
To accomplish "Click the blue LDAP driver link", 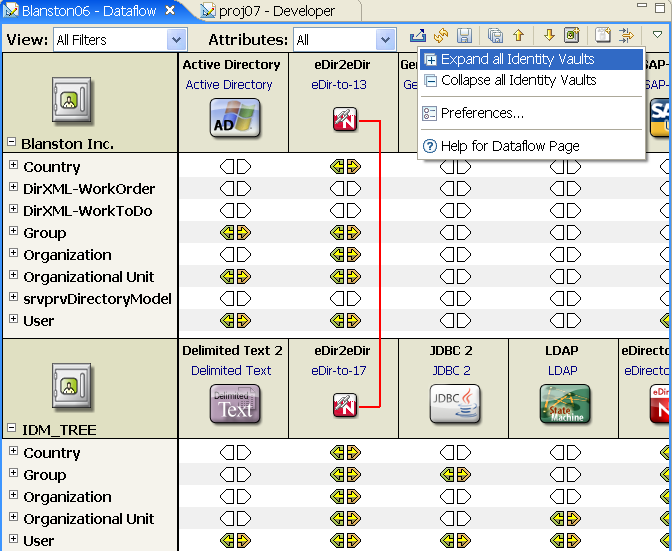I will (563, 371).
